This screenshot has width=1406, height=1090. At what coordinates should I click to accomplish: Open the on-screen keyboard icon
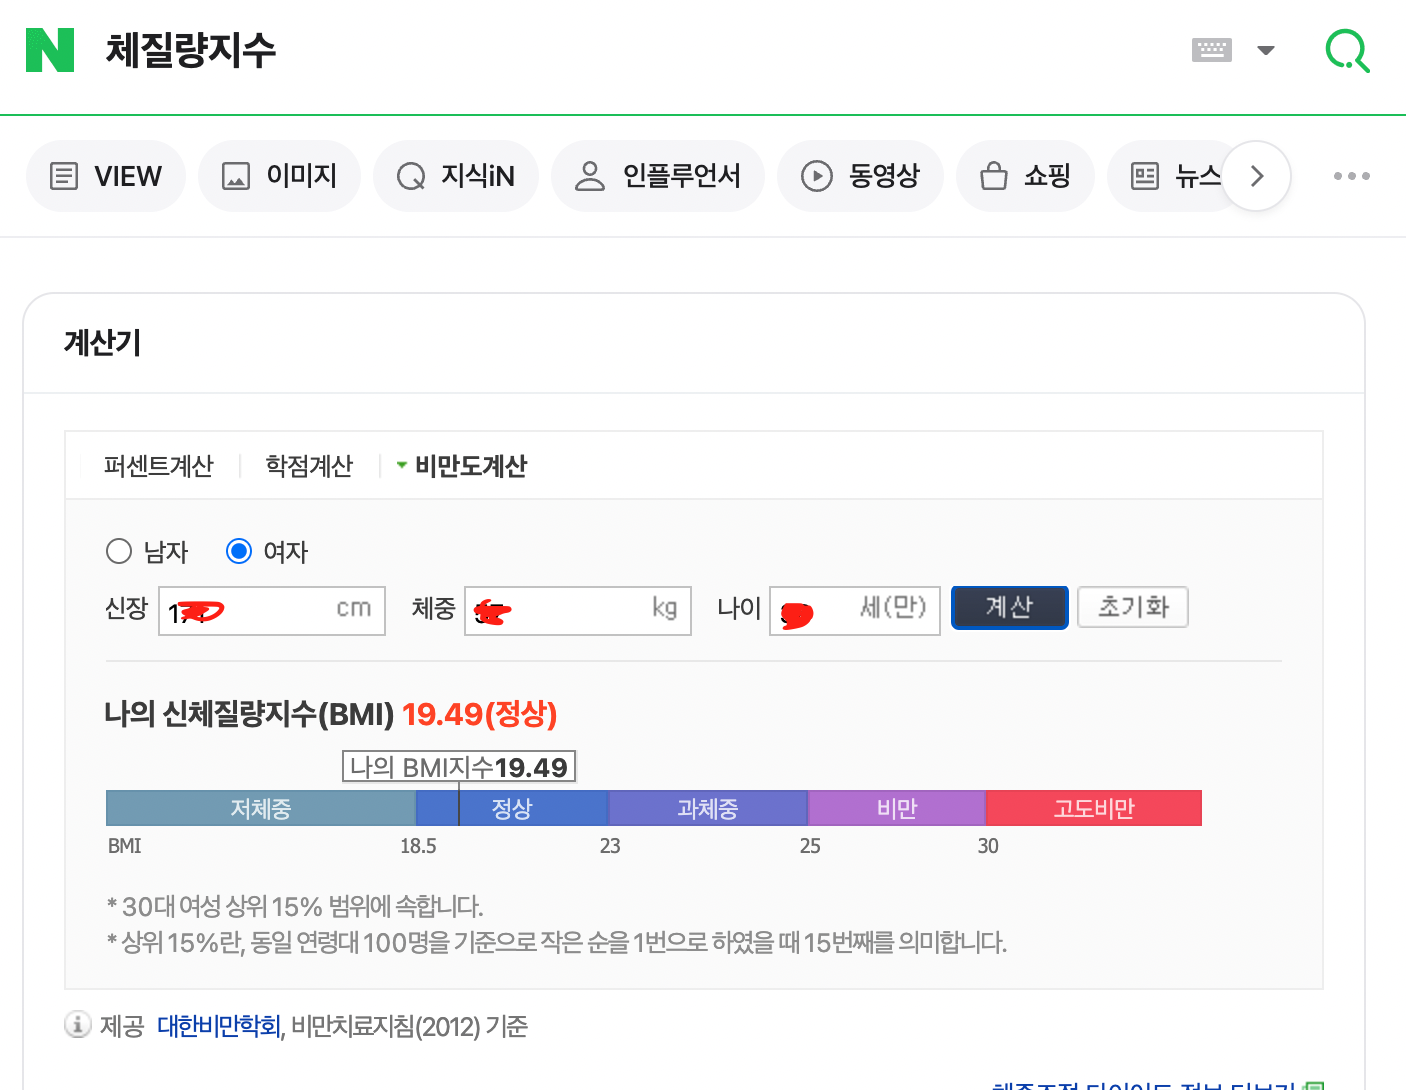[x=1211, y=50]
